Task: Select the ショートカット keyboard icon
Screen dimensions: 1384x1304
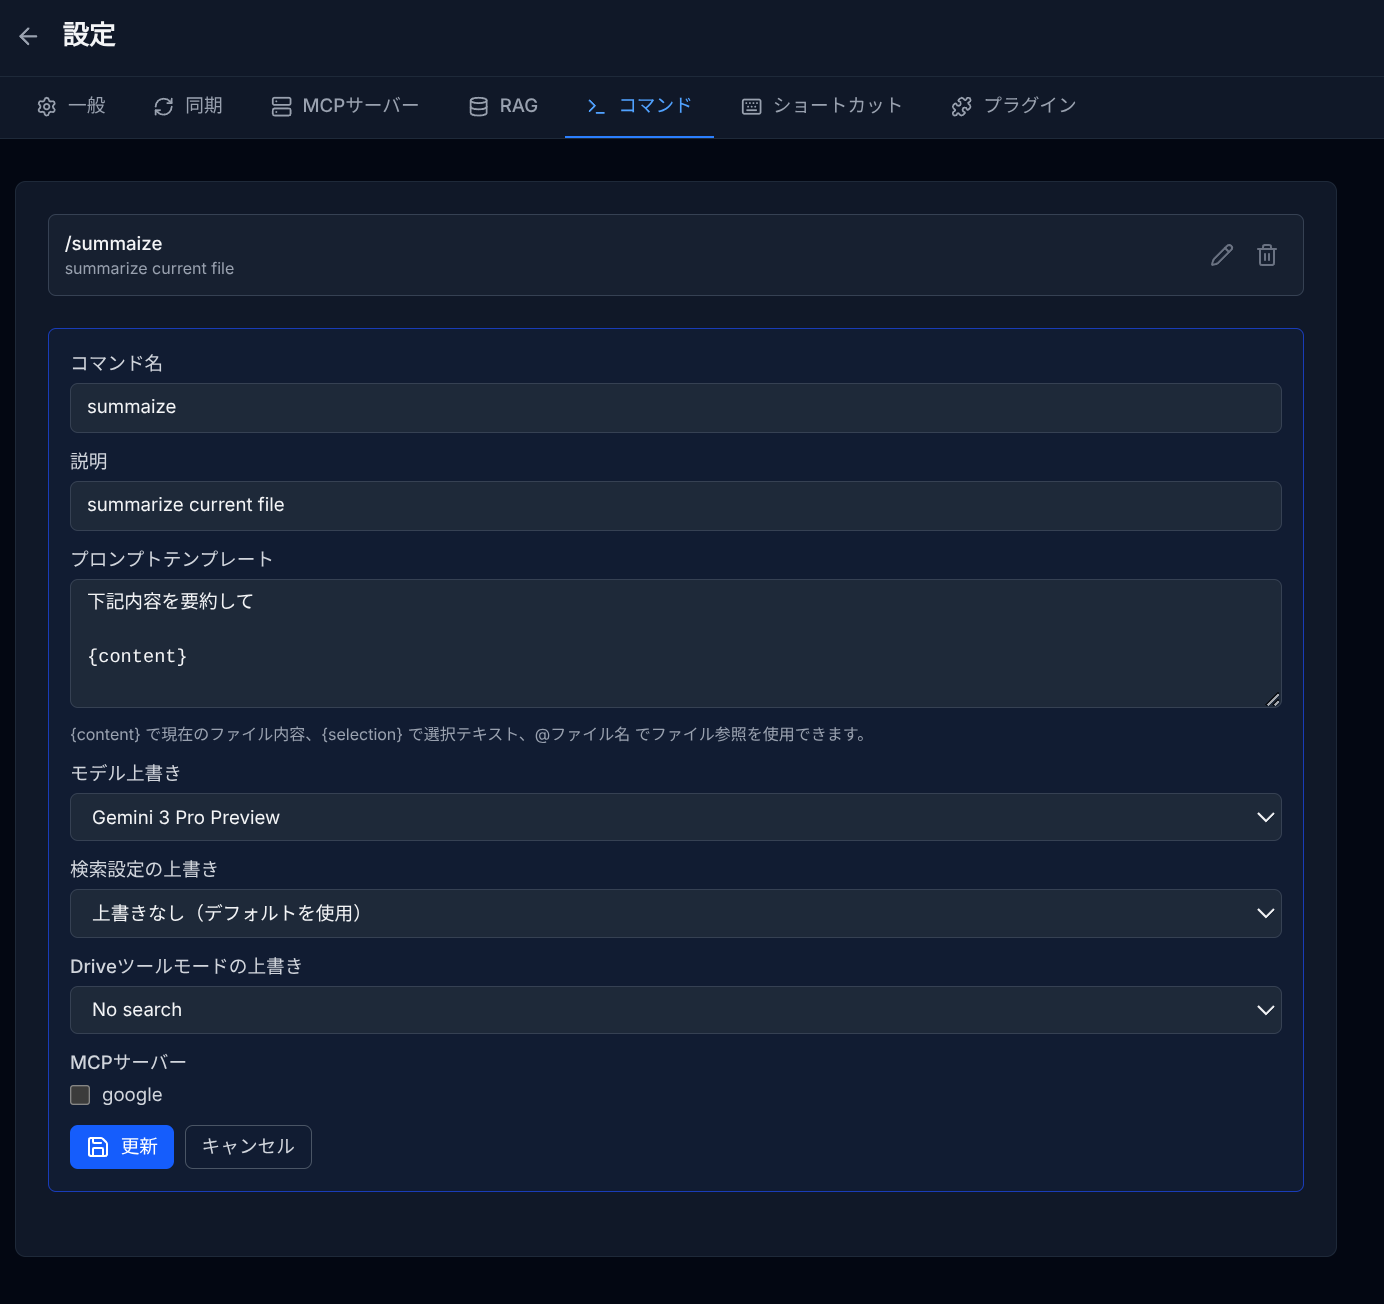Action: [751, 106]
